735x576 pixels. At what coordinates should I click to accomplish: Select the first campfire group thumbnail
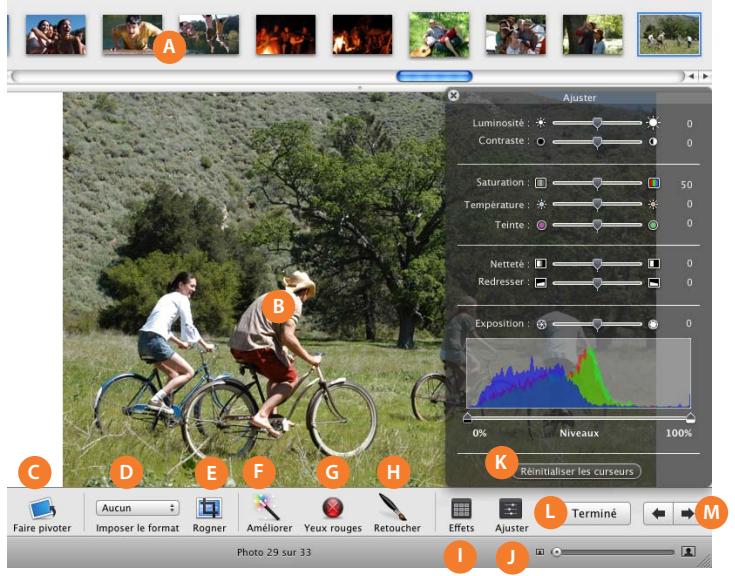pyautogui.click(x=286, y=34)
